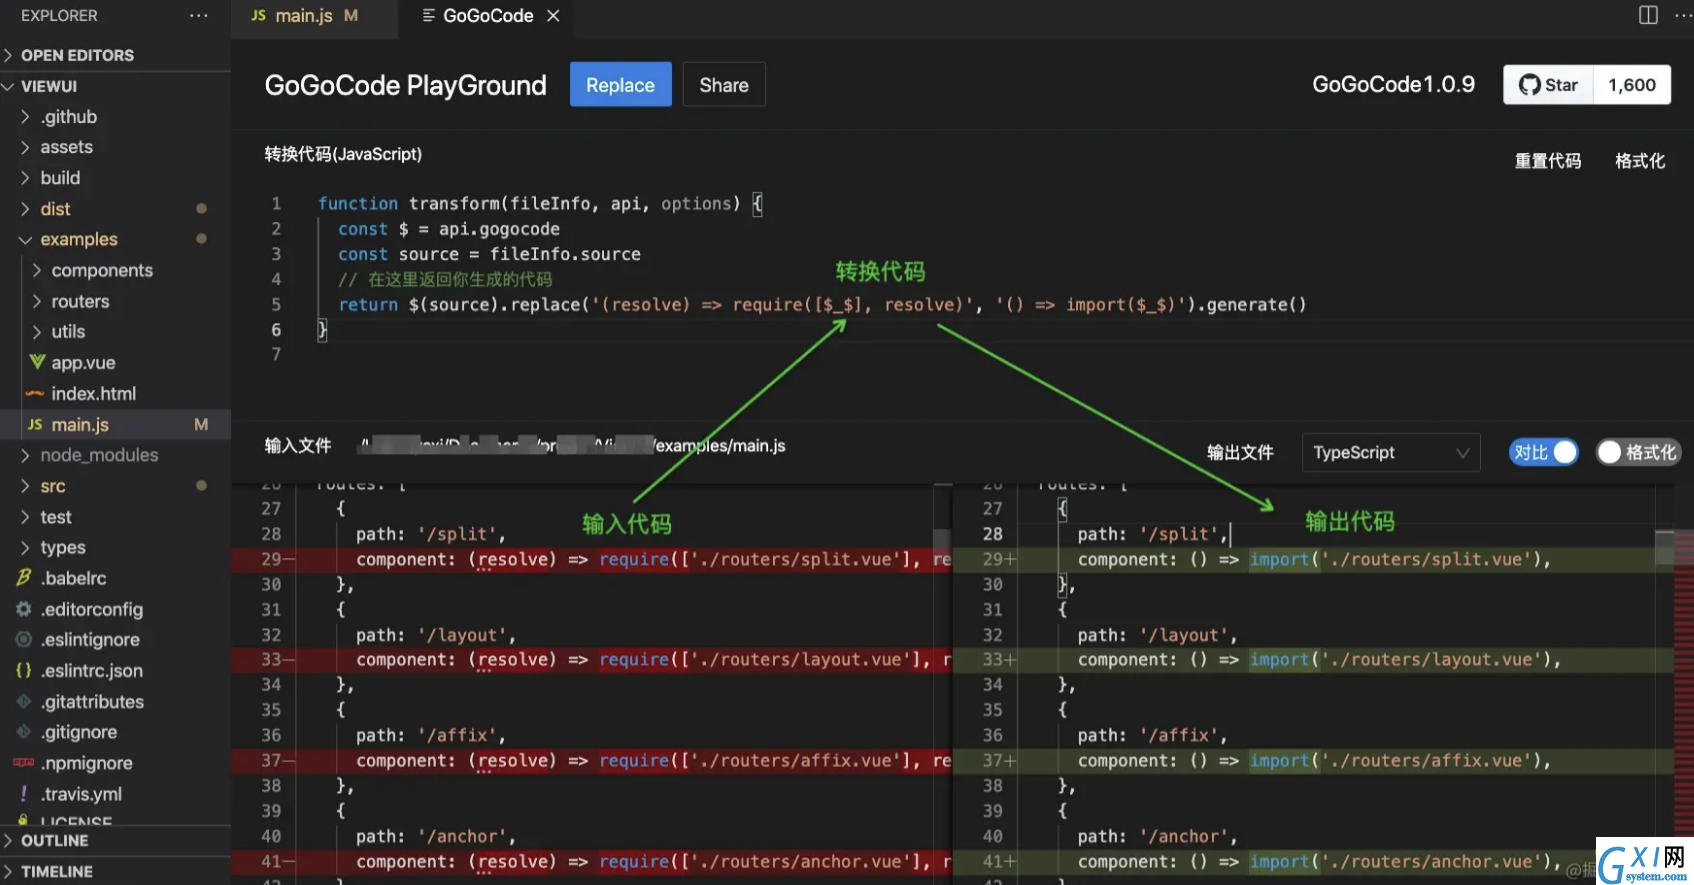Click the modified dot on dist folder

tap(201, 209)
